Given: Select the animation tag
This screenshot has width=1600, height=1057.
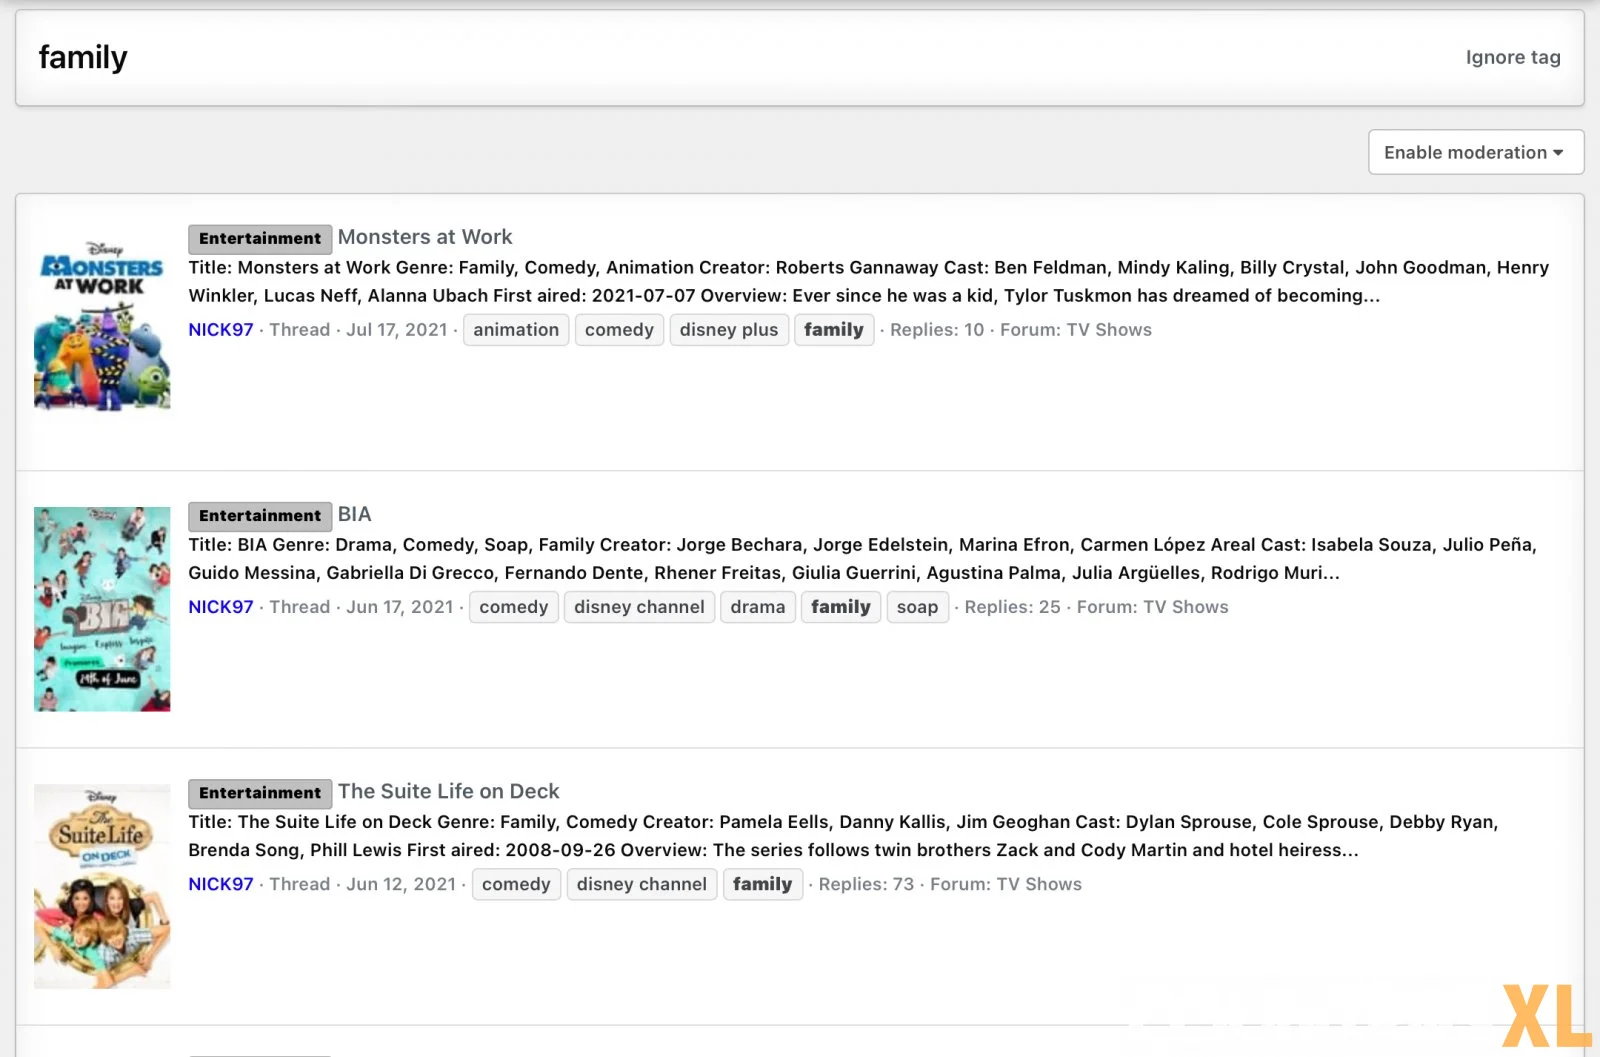Looking at the screenshot, I should (x=516, y=330).
